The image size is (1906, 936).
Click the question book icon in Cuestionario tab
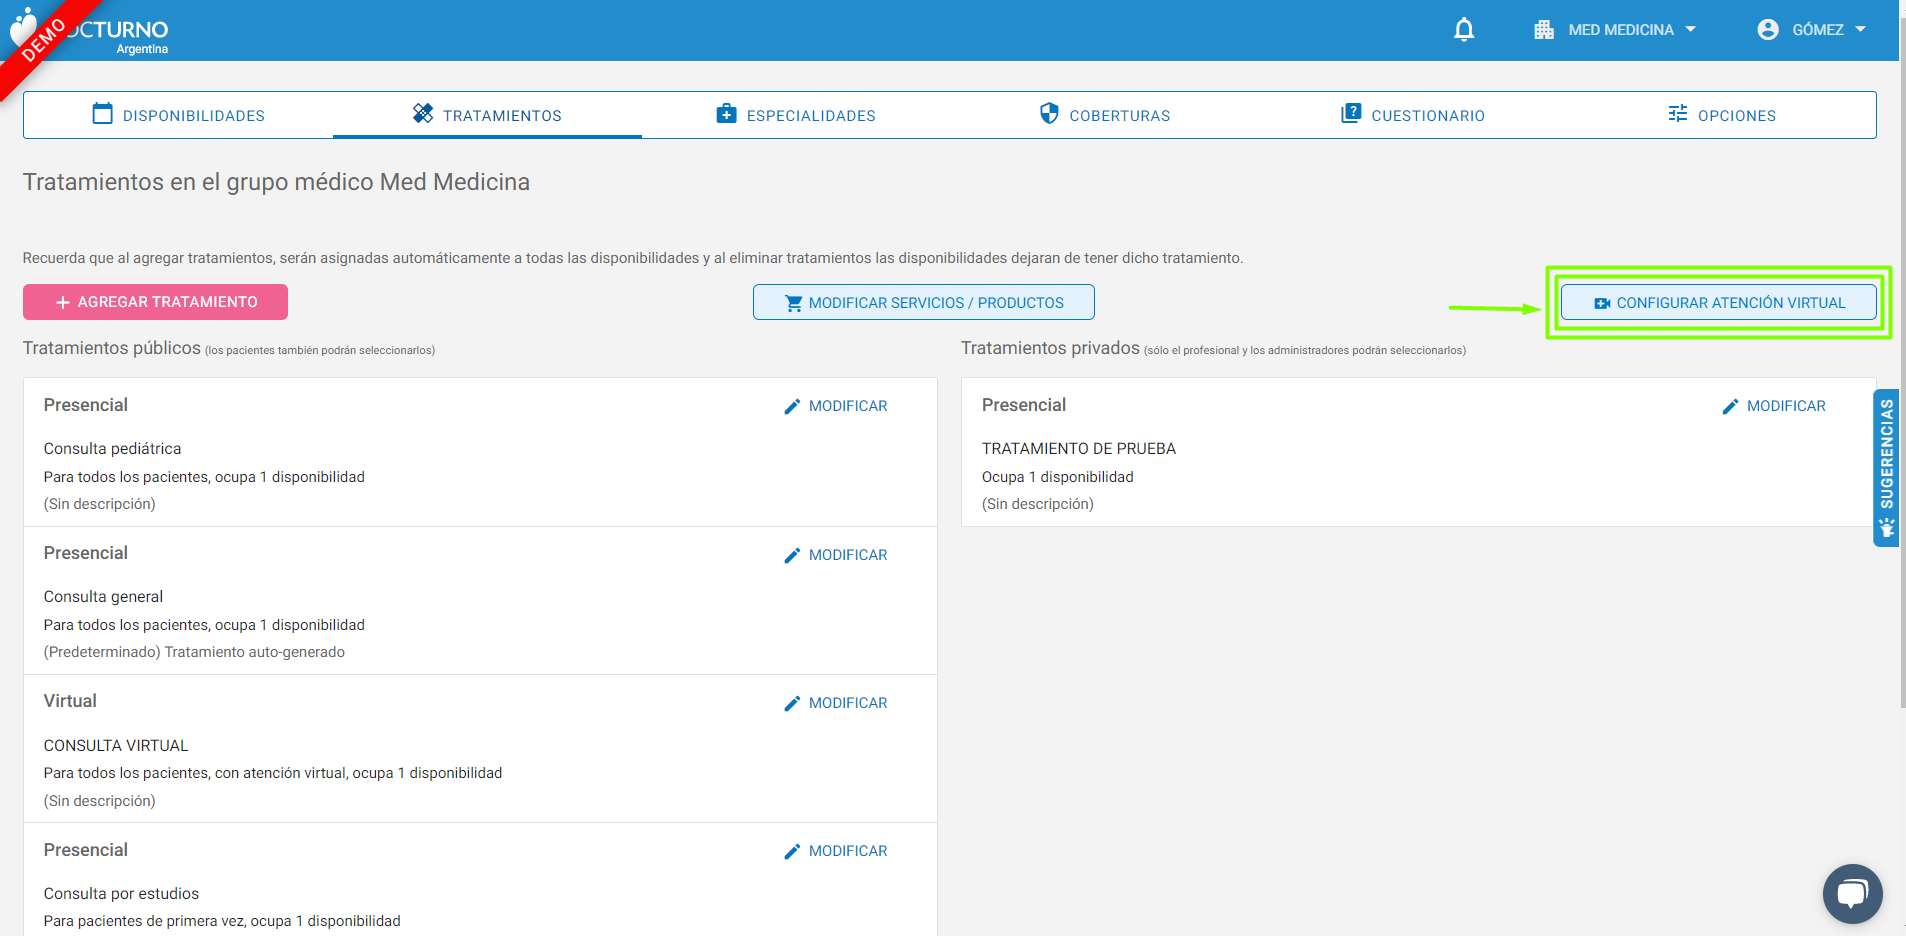[1351, 113]
